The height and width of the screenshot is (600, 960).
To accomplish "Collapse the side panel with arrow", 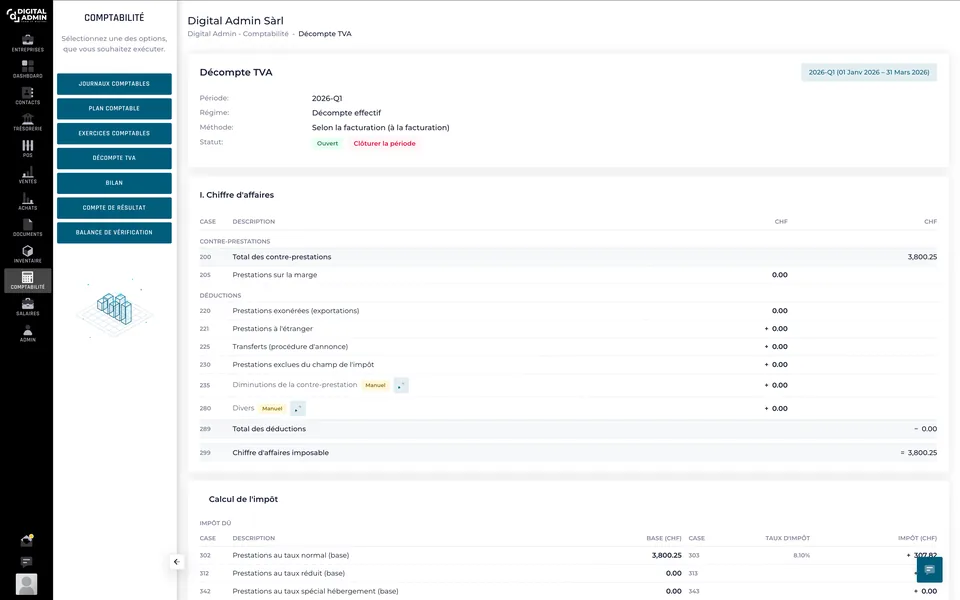I will 176,561.
